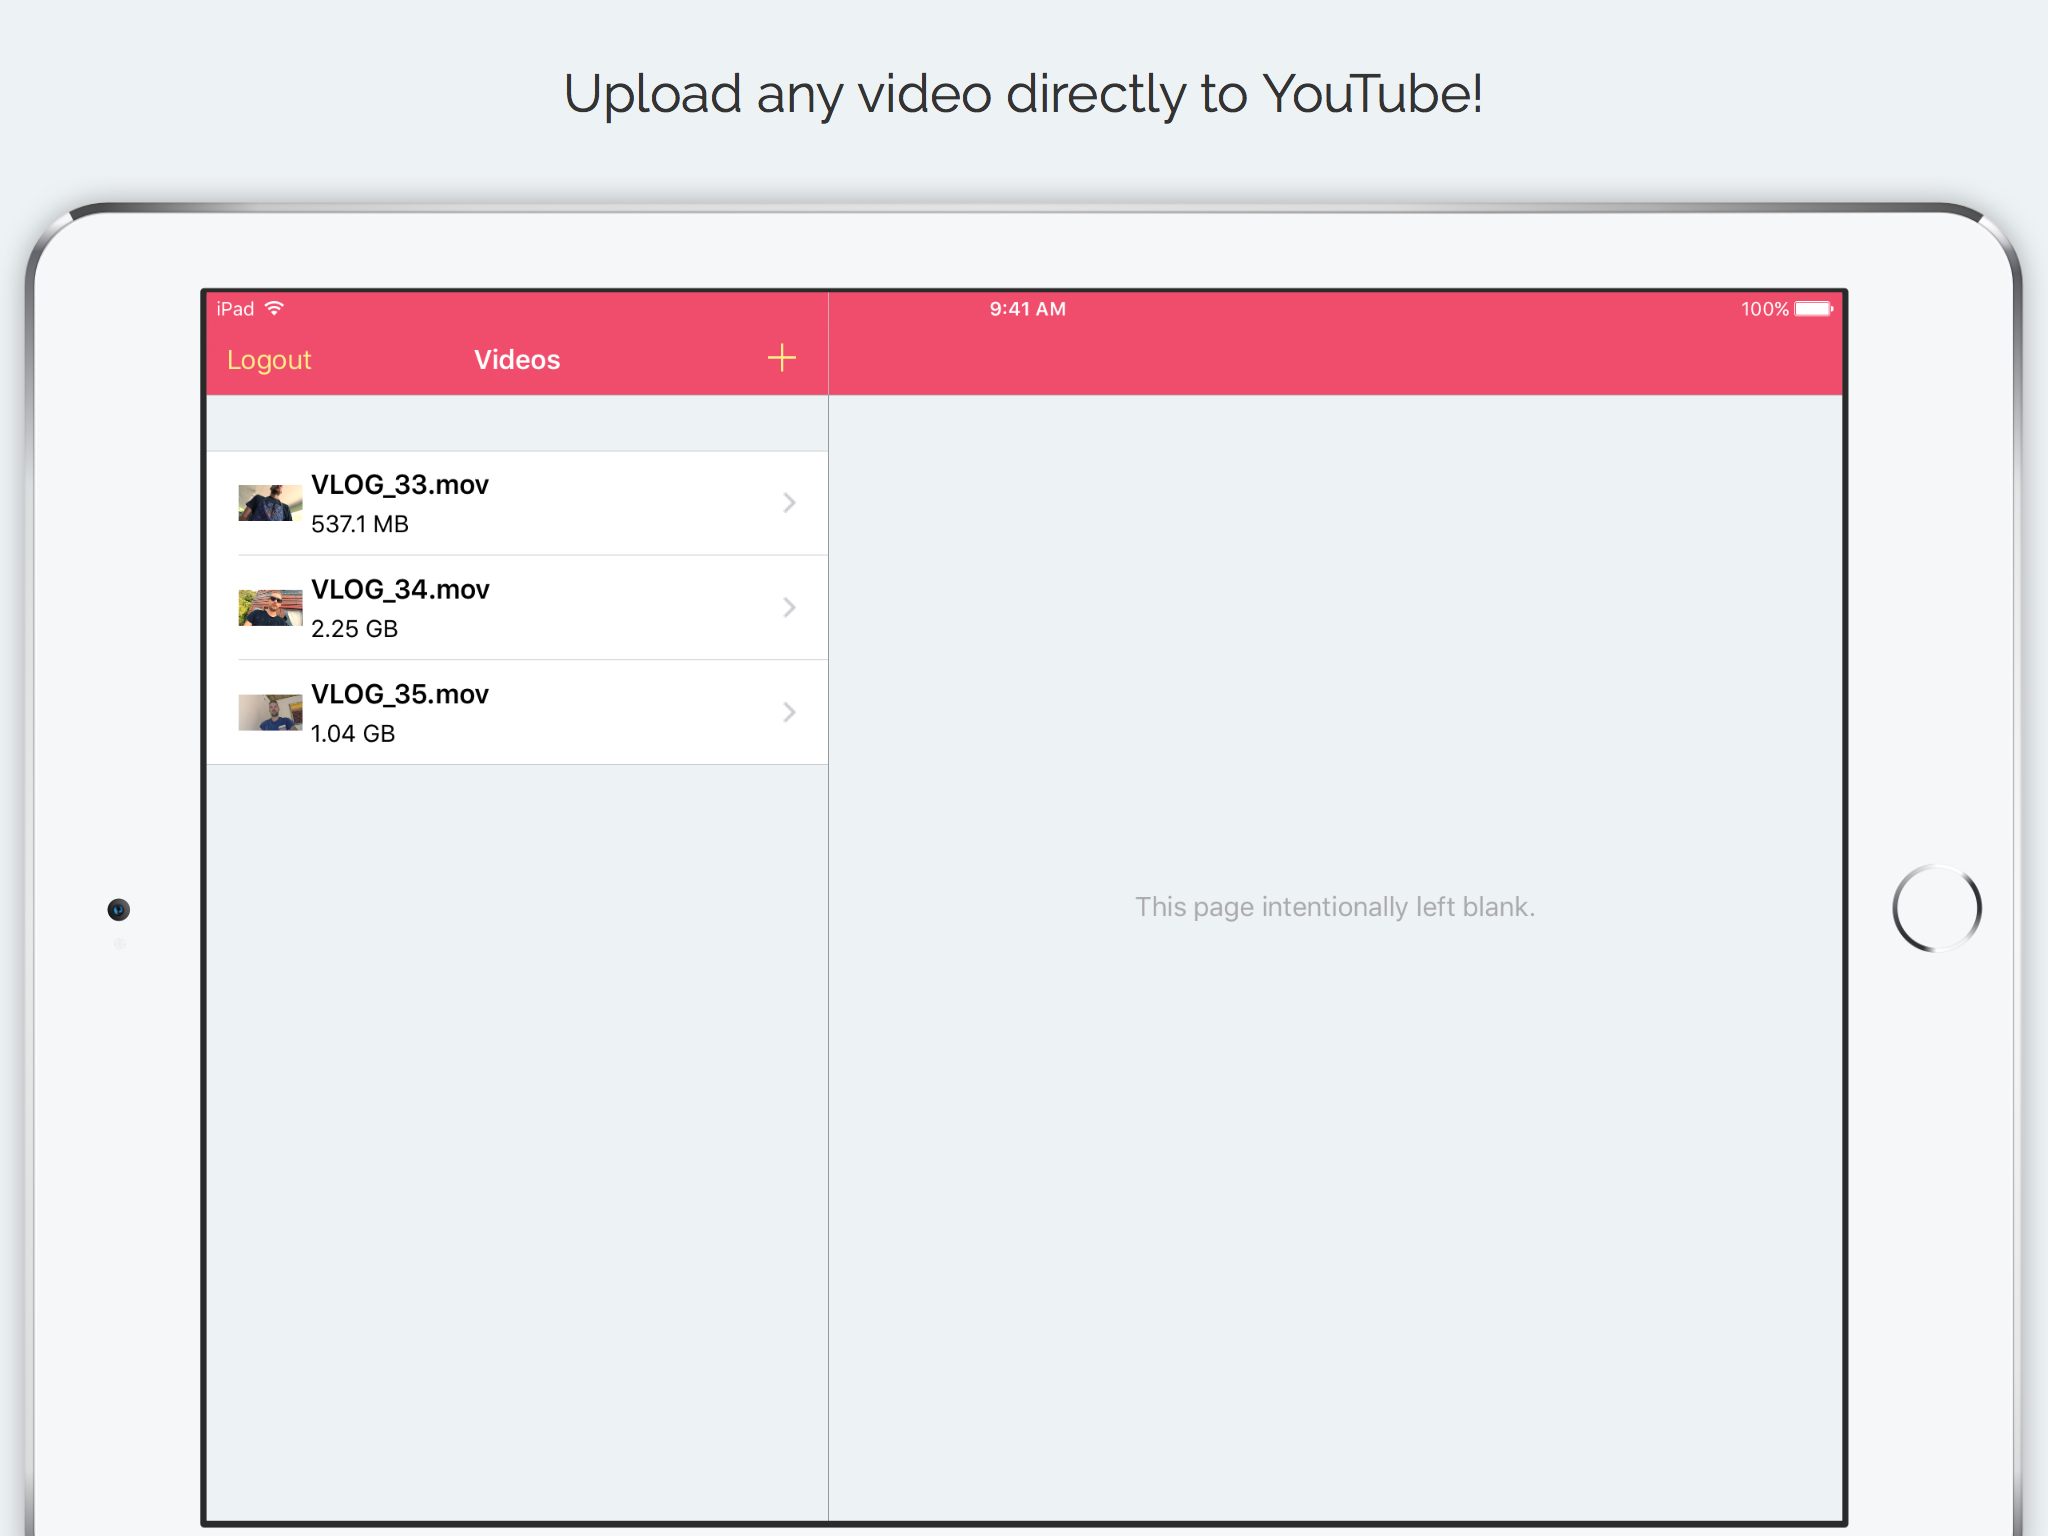This screenshot has width=2048, height=1536.
Task: Tap the iPad carrier label
Action: tap(236, 309)
